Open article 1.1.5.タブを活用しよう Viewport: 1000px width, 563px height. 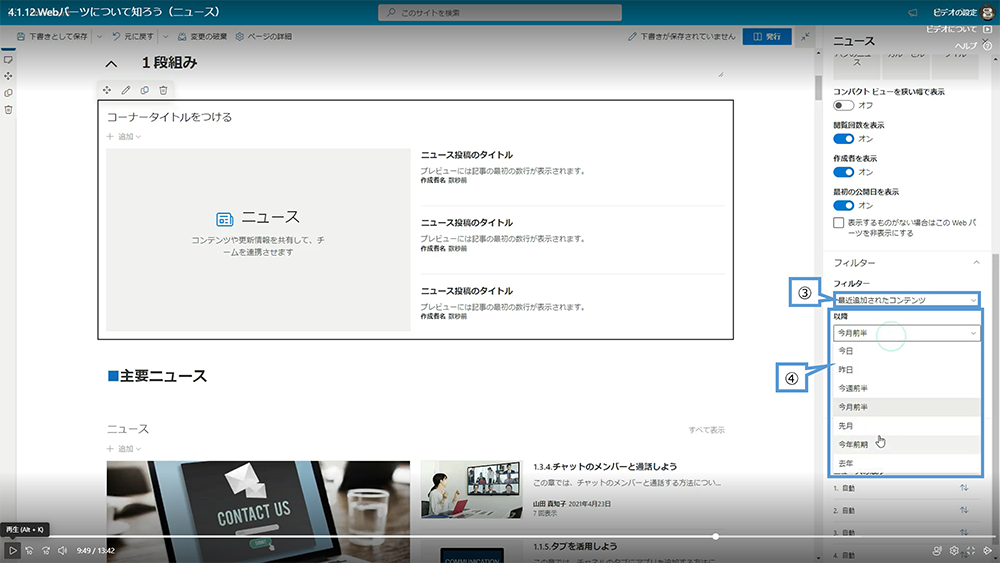coord(575,546)
